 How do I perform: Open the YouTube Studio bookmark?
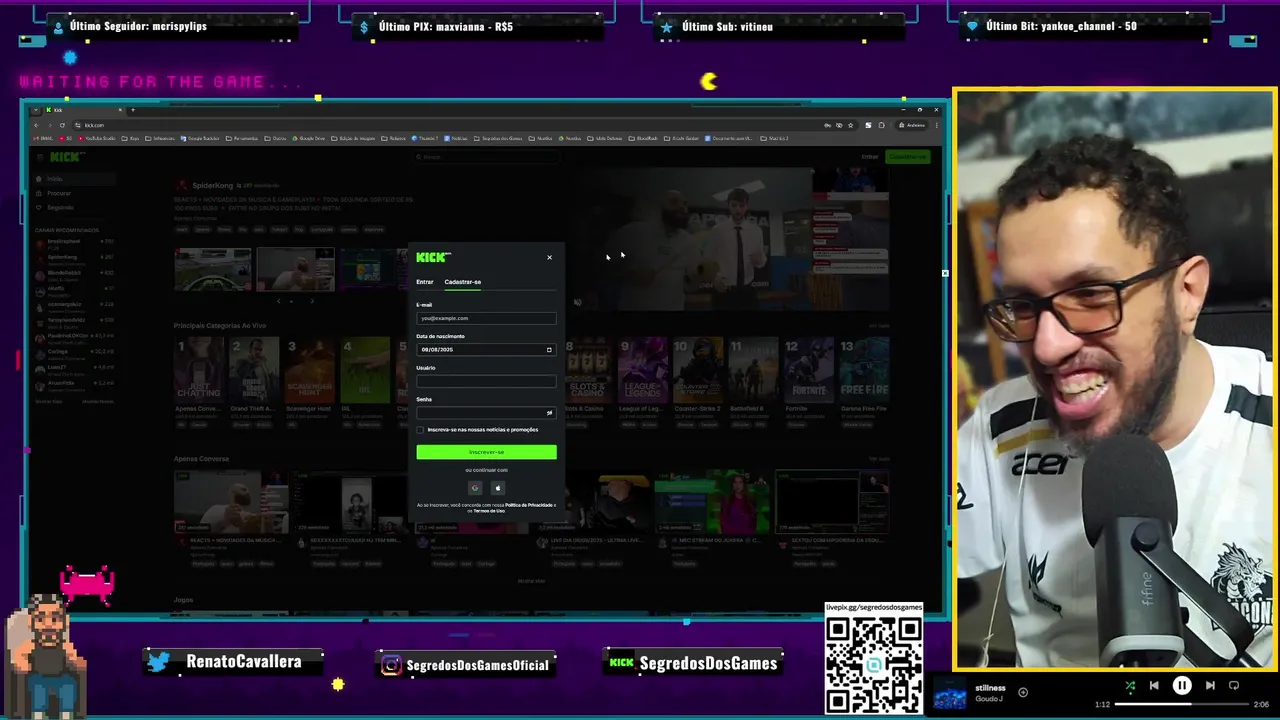[x=96, y=138]
